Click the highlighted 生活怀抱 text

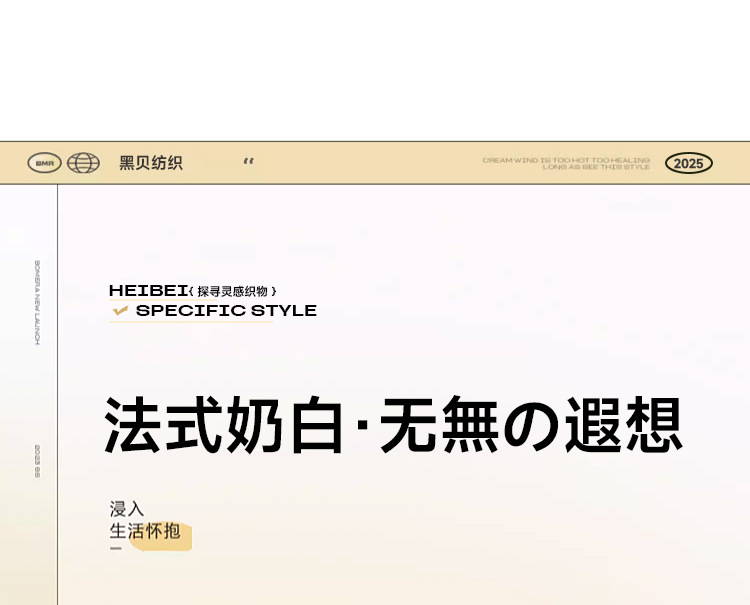(145, 531)
